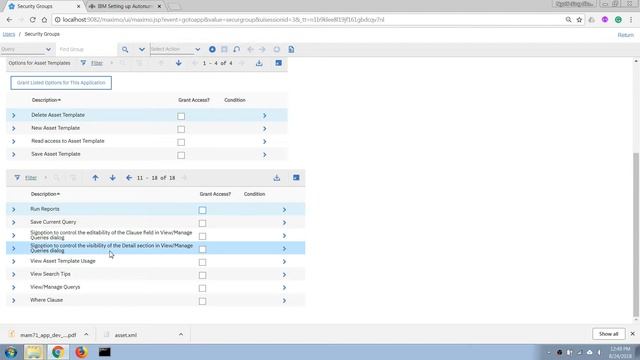Screen dimensions: 640x360
Task: Click the New Group plus icon
Action: click(212, 49)
